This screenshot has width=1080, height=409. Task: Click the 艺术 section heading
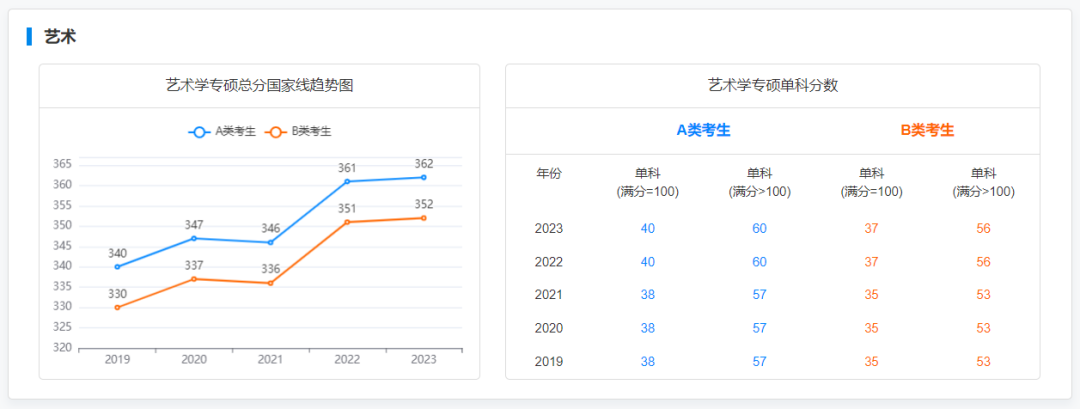(60, 37)
